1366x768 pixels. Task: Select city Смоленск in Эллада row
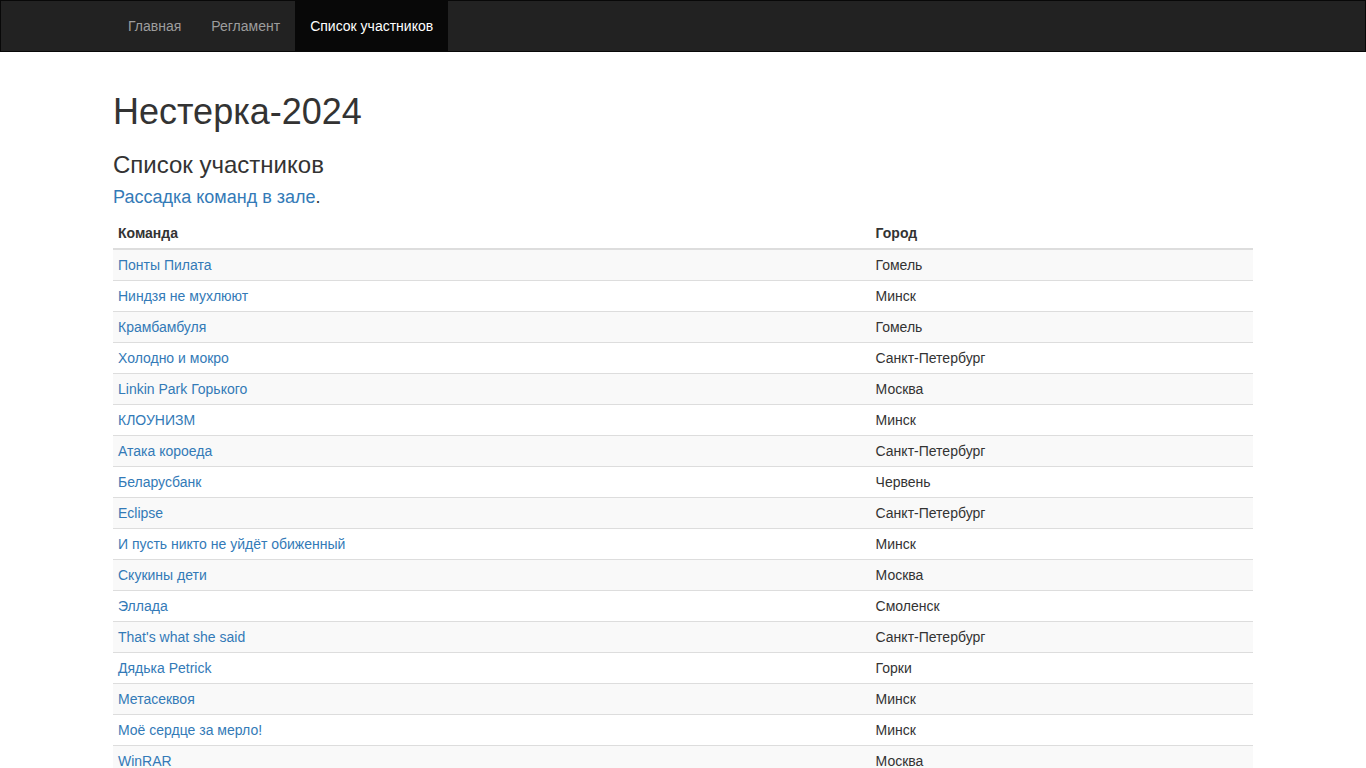click(907, 606)
